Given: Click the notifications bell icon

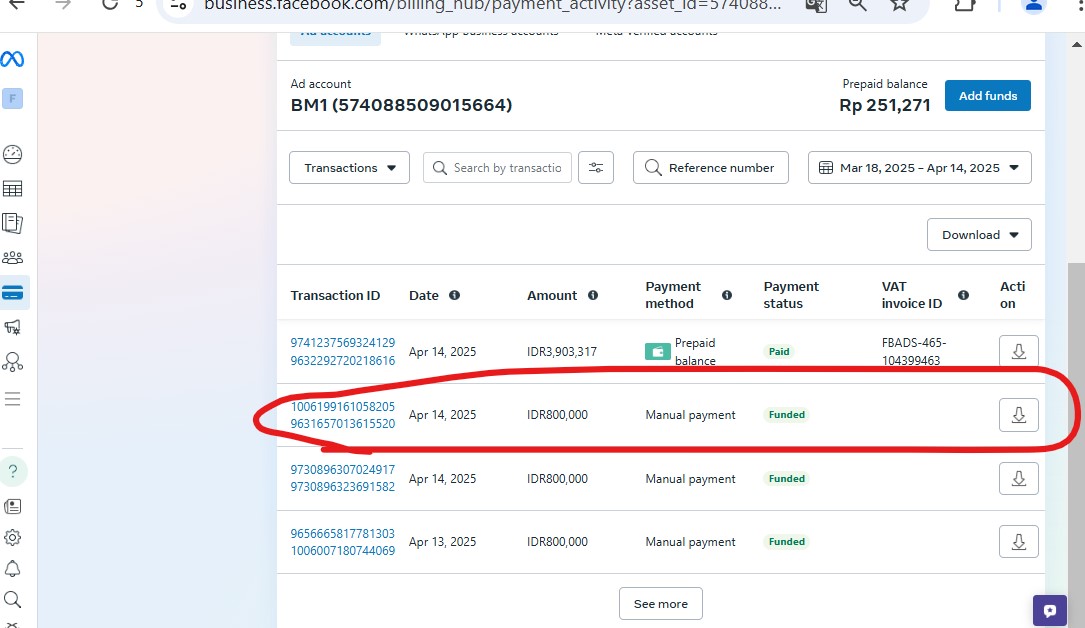Looking at the screenshot, I should coord(13,568).
